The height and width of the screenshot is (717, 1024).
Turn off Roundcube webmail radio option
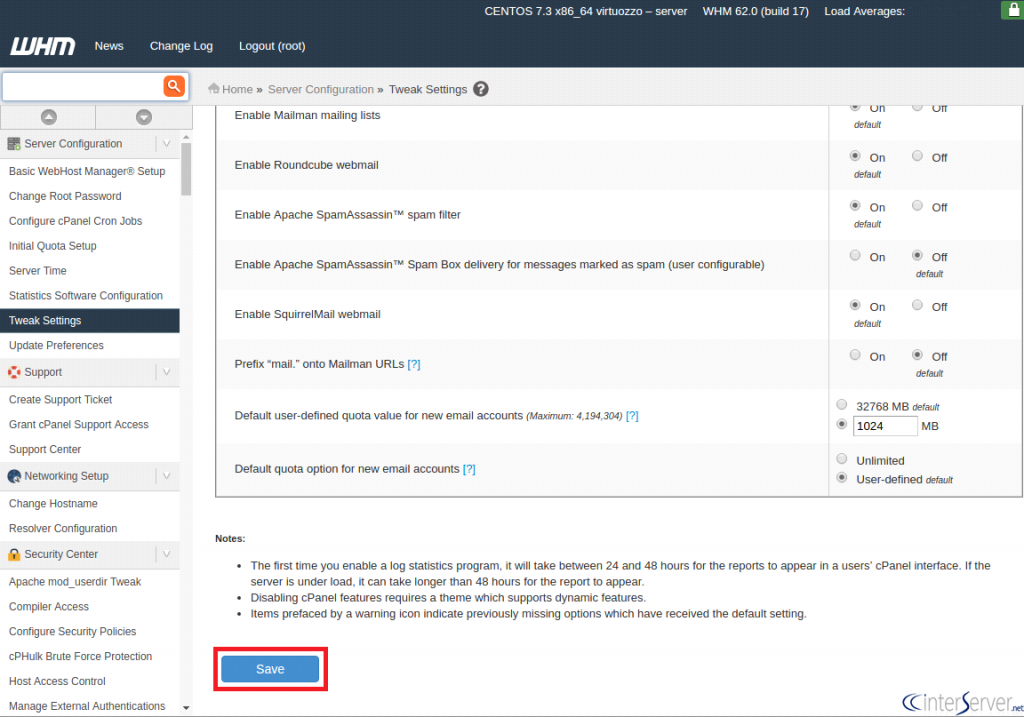coord(918,156)
